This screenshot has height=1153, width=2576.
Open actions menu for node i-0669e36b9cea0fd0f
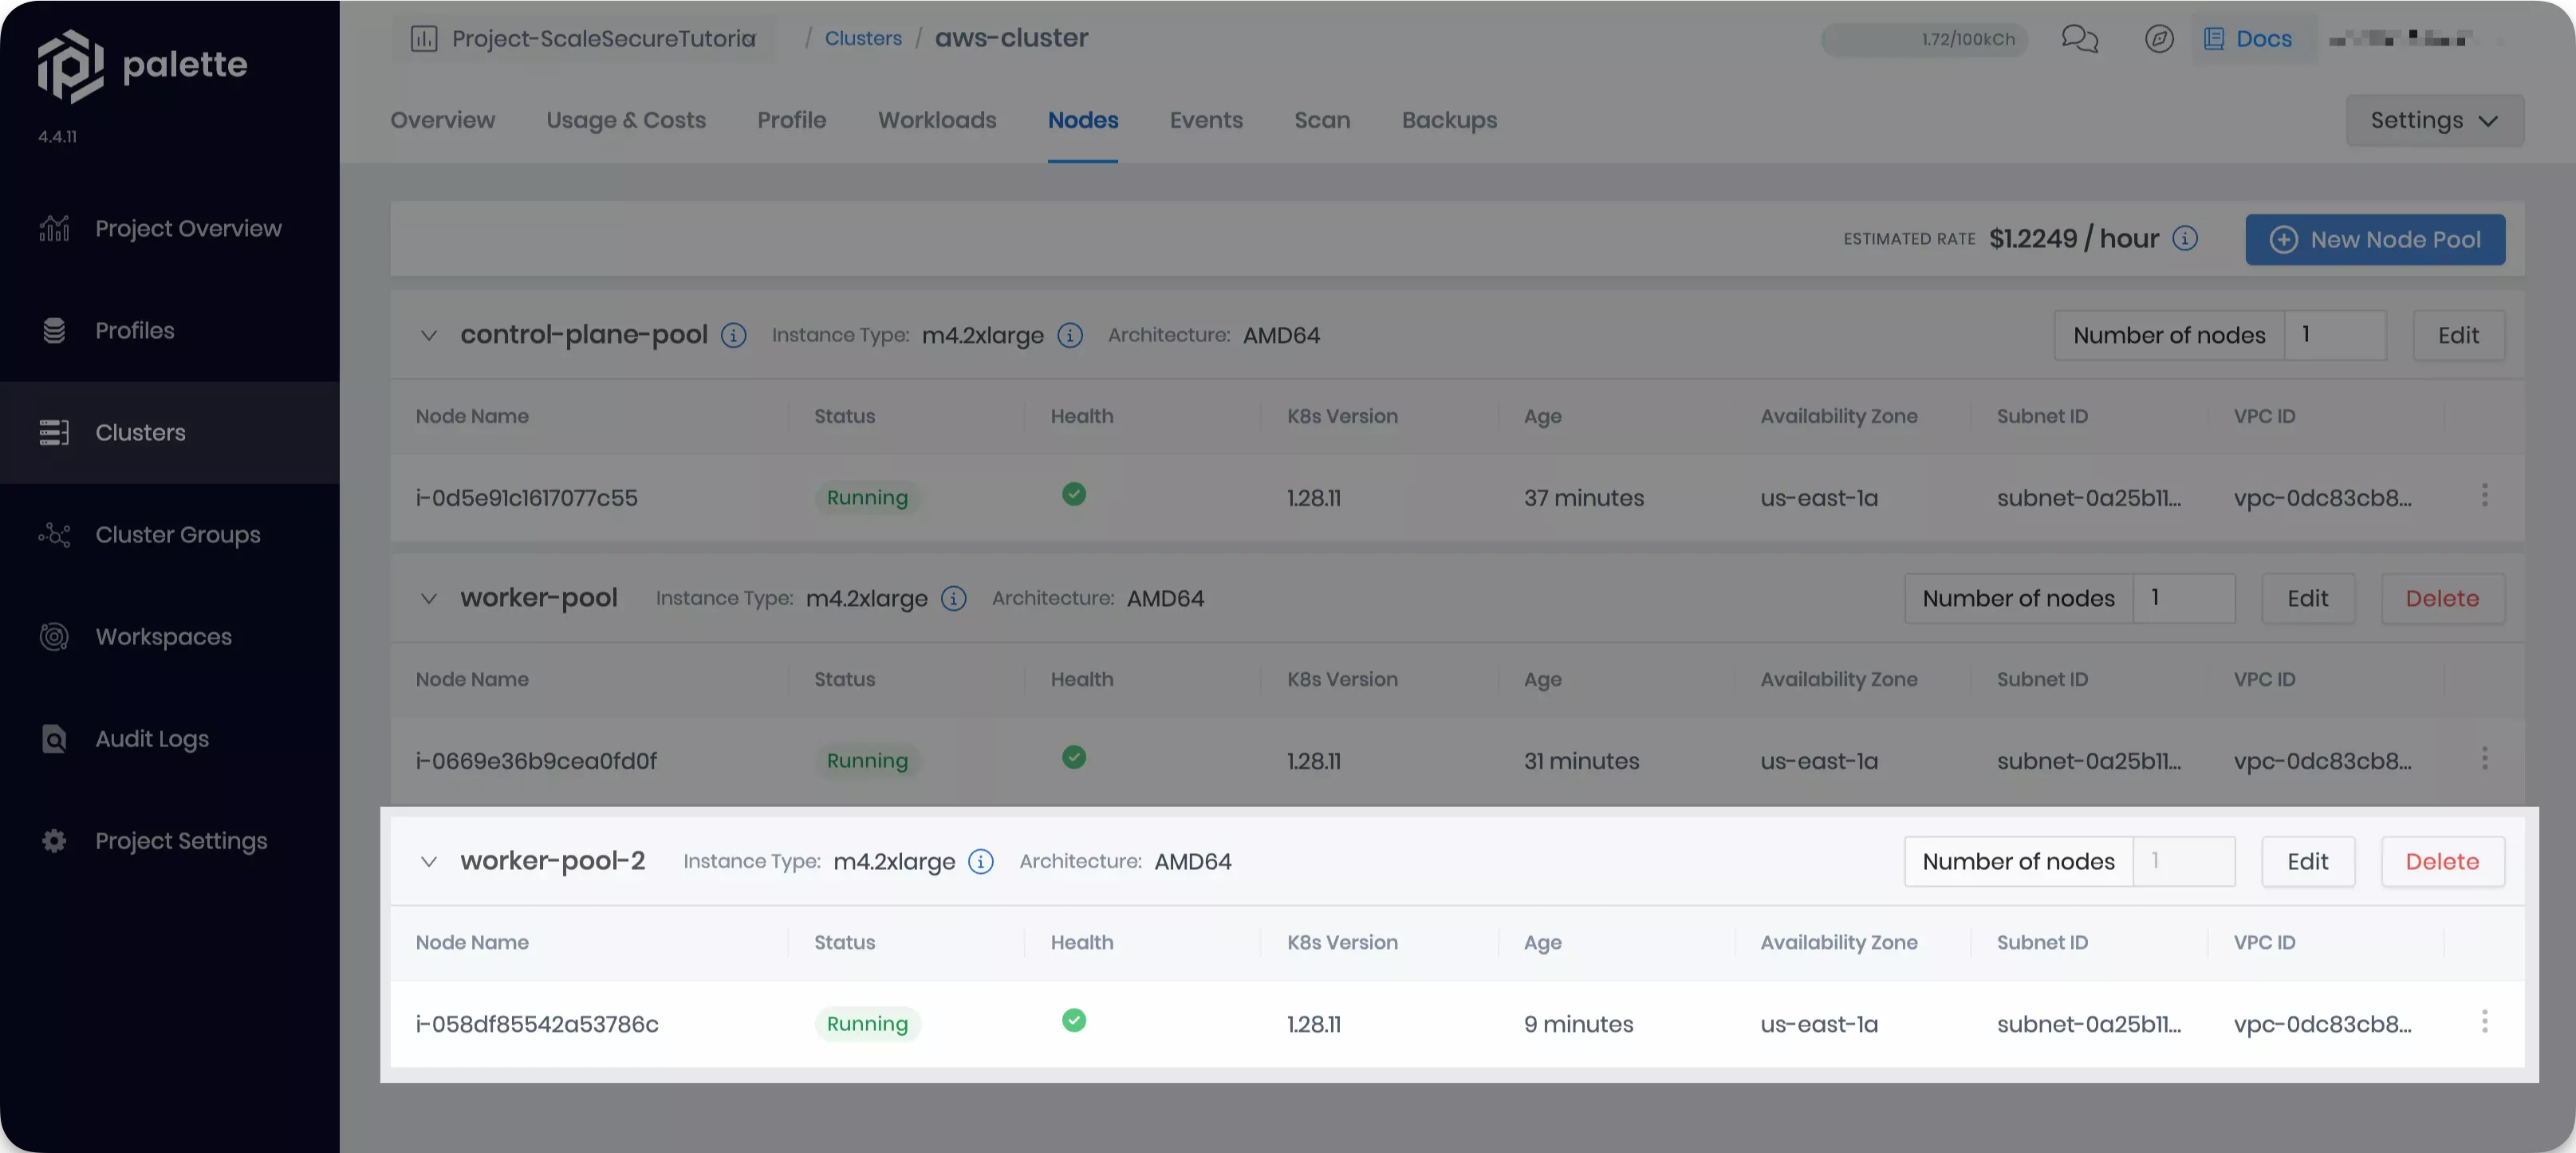2484,758
